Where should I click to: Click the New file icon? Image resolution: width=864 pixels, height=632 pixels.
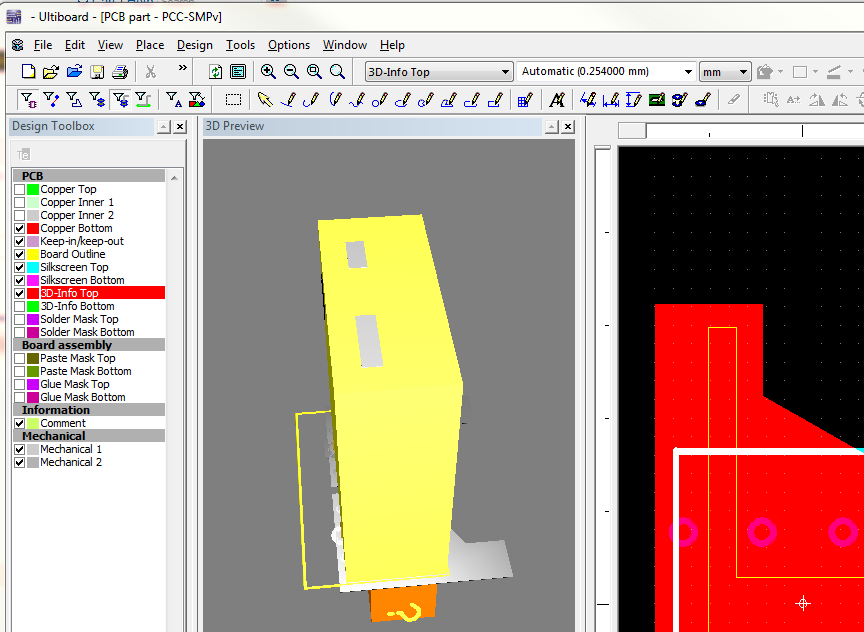(x=28, y=71)
